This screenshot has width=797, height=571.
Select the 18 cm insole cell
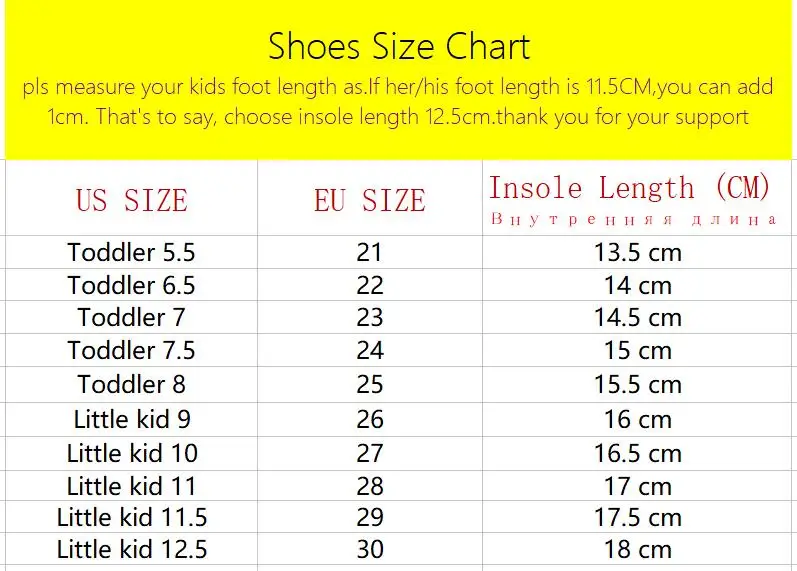coord(638,549)
